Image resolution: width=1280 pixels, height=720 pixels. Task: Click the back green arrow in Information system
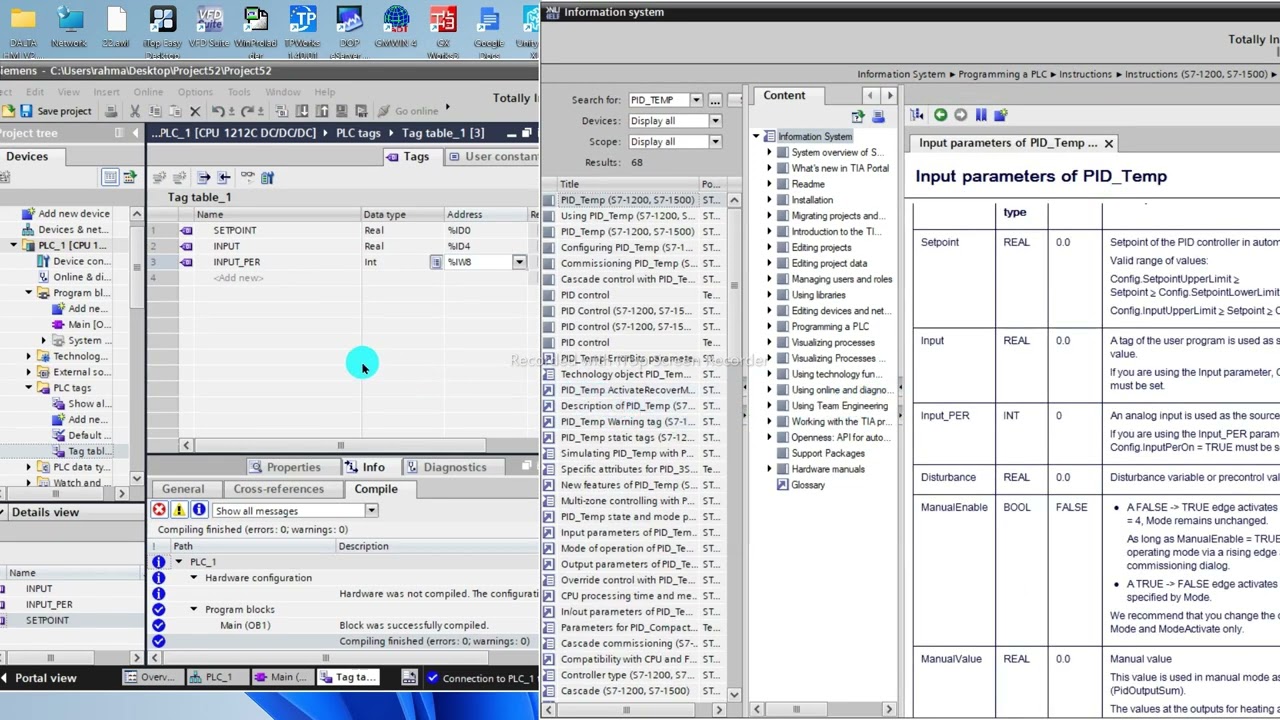pos(940,115)
